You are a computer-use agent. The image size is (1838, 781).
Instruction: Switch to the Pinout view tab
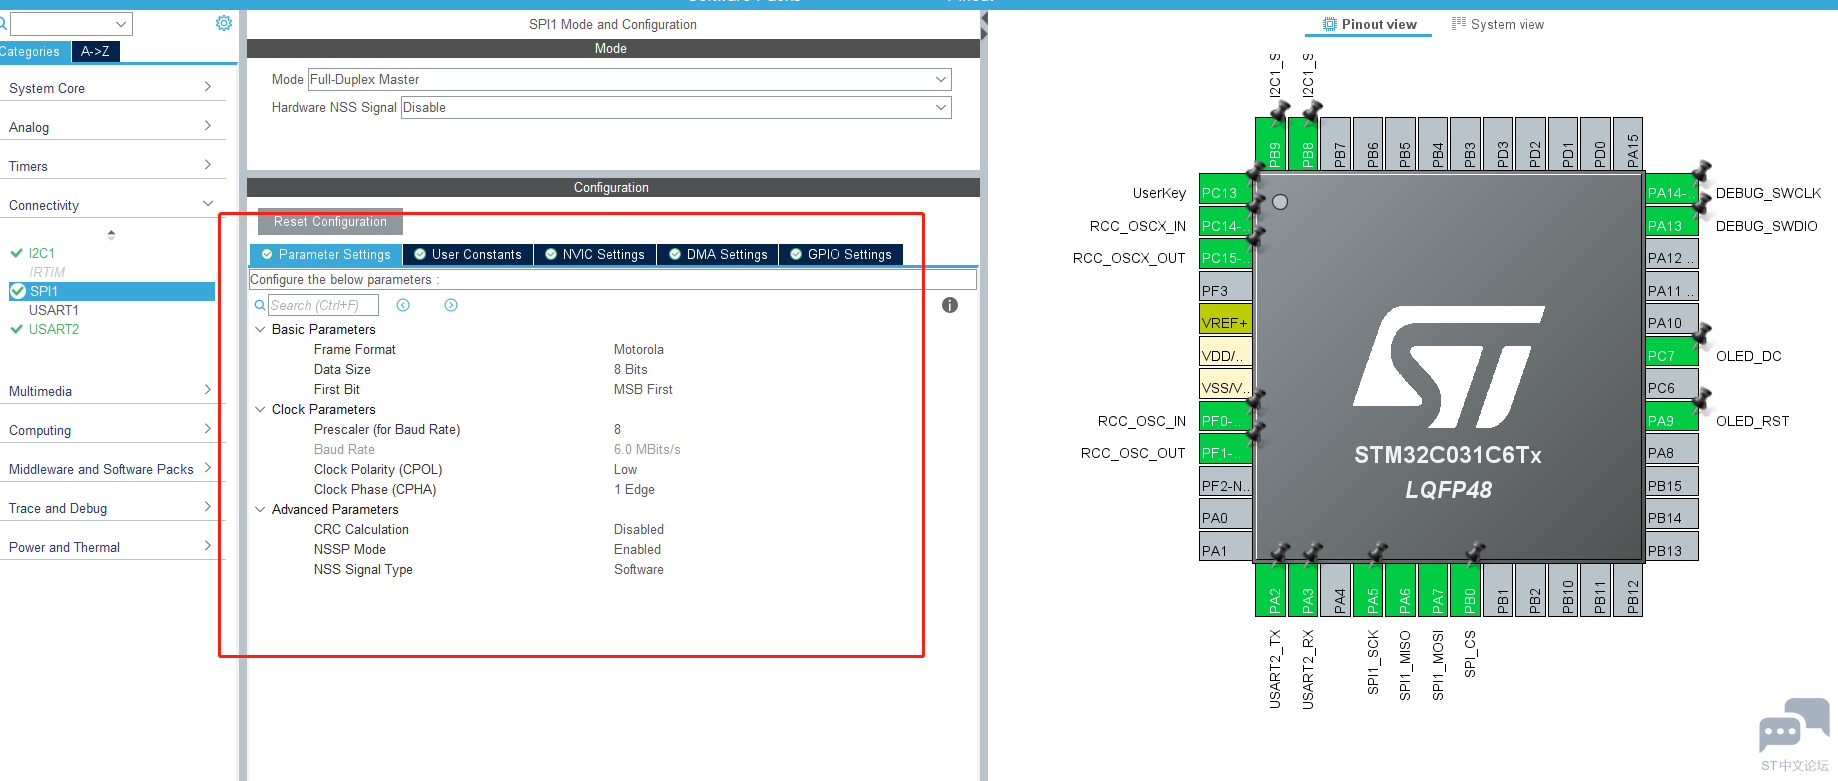click(x=1369, y=24)
